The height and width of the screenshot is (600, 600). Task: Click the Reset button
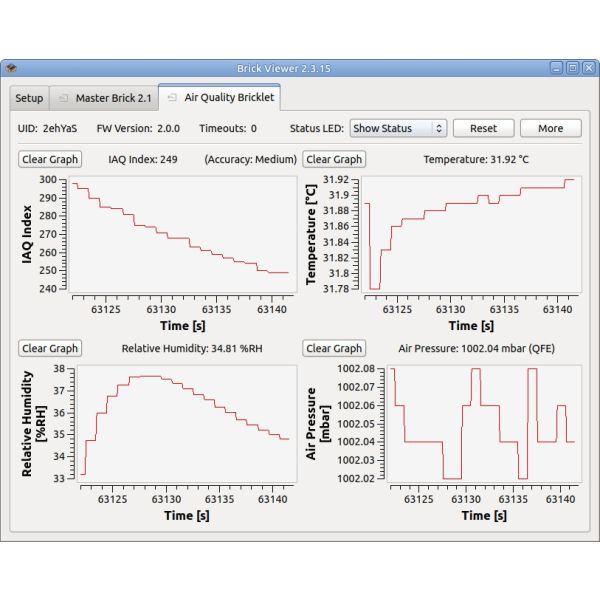(483, 128)
